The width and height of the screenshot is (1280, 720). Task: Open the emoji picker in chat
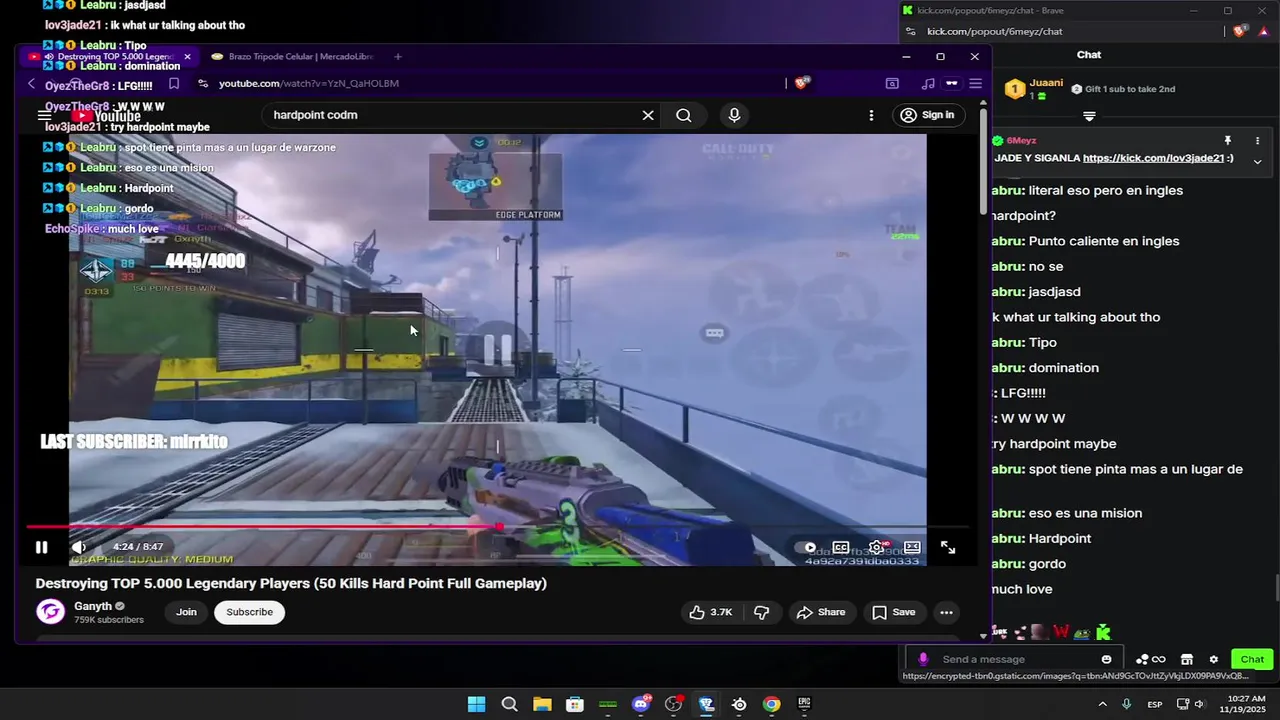[1106, 659]
